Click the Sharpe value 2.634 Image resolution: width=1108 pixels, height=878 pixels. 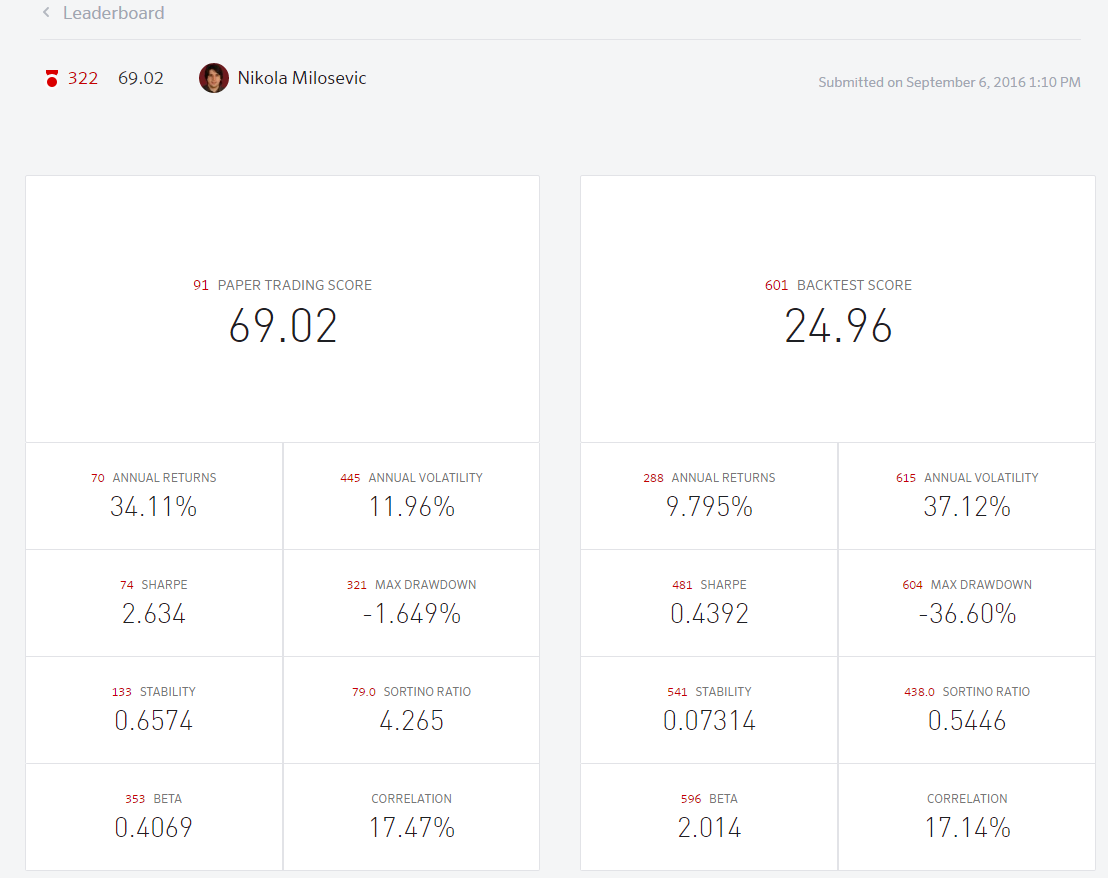point(154,614)
